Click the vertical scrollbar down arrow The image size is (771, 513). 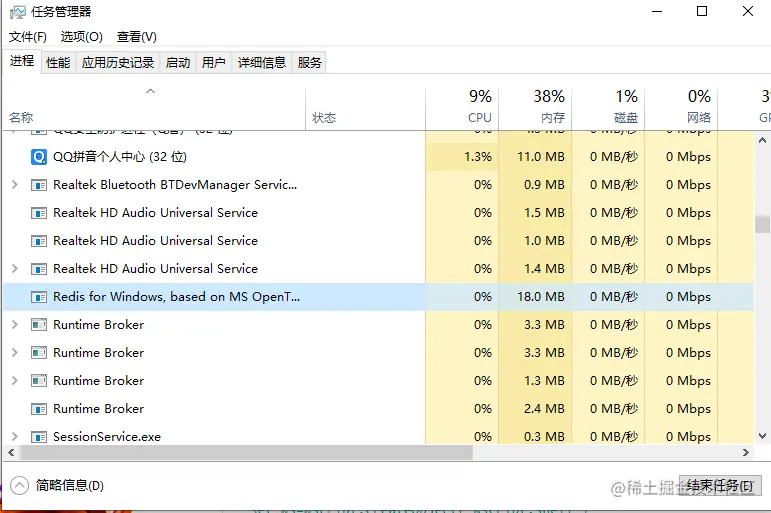(762, 436)
